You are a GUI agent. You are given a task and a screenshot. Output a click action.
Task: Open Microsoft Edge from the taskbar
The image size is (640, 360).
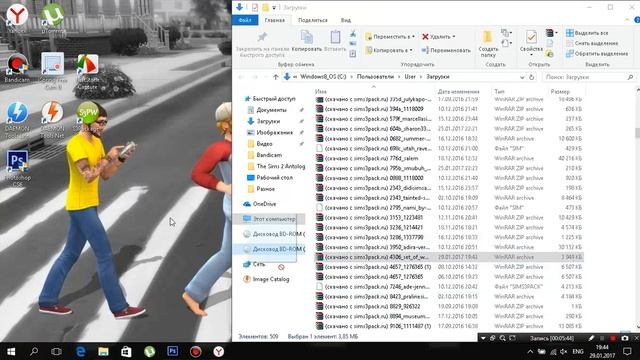click(81, 351)
